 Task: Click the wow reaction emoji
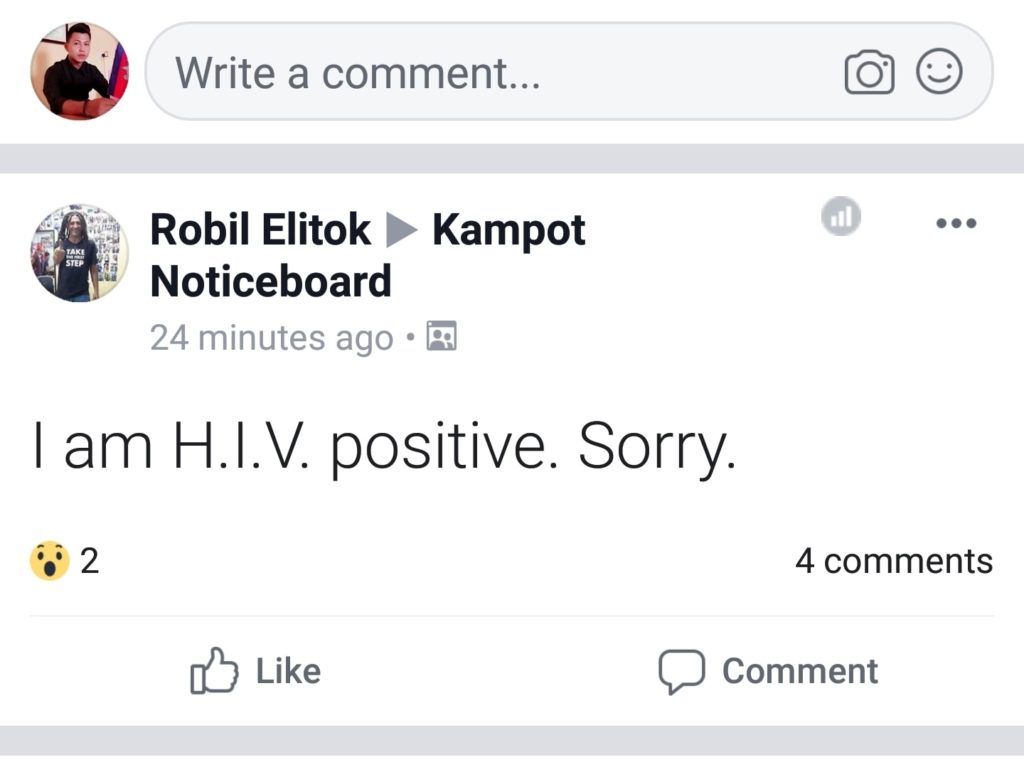click(49, 561)
